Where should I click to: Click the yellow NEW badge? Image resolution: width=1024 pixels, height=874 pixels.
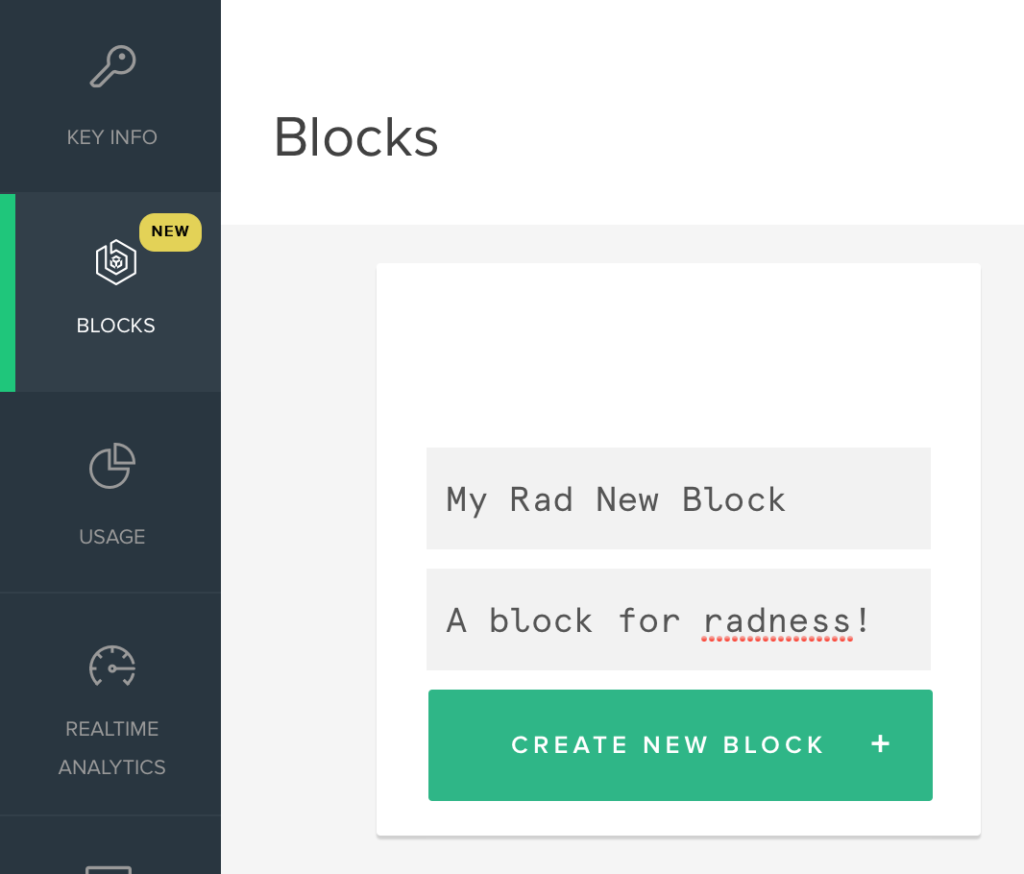coord(170,232)
